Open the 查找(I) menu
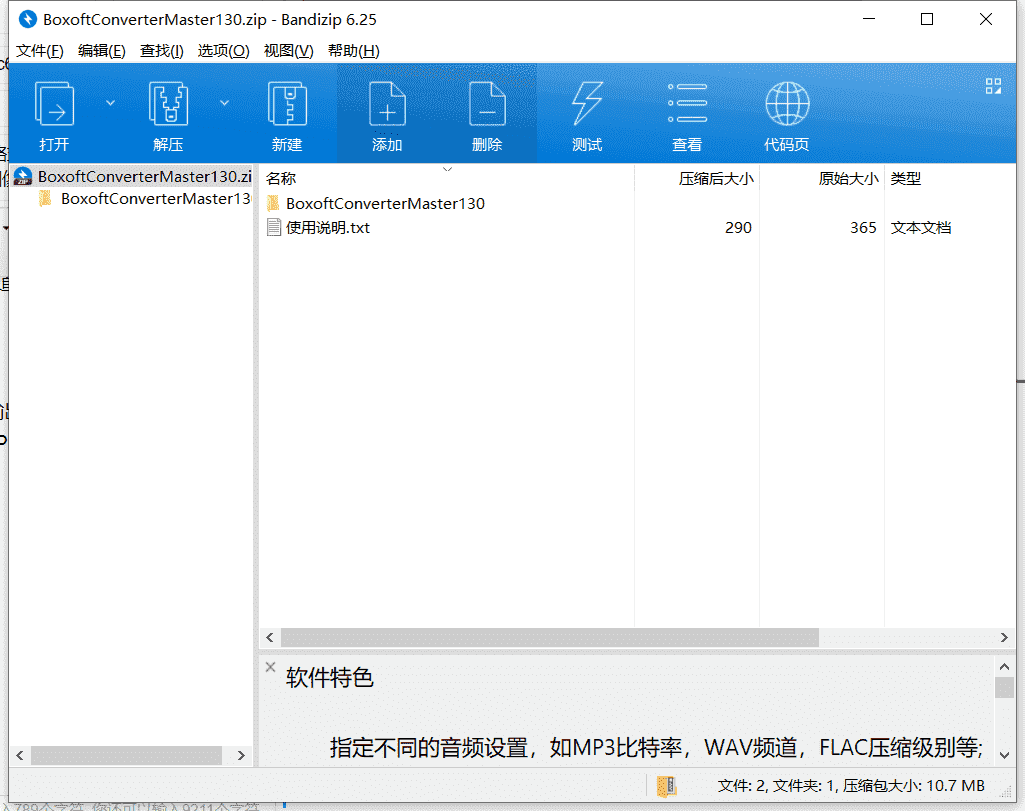 161,51
